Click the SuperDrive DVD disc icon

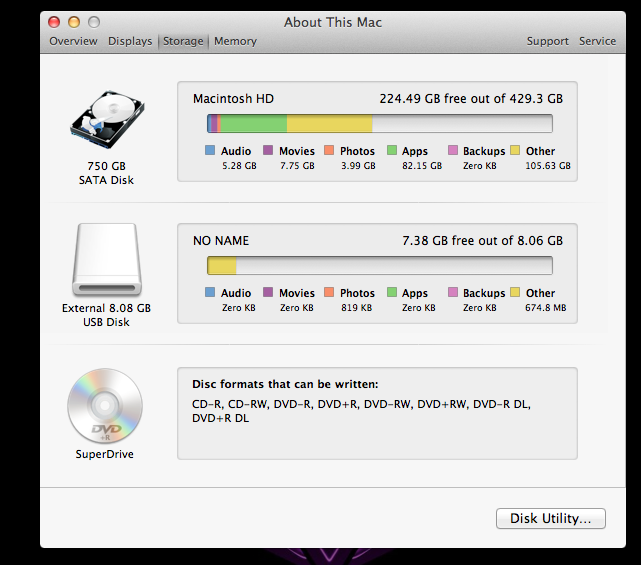coord(105,406)
